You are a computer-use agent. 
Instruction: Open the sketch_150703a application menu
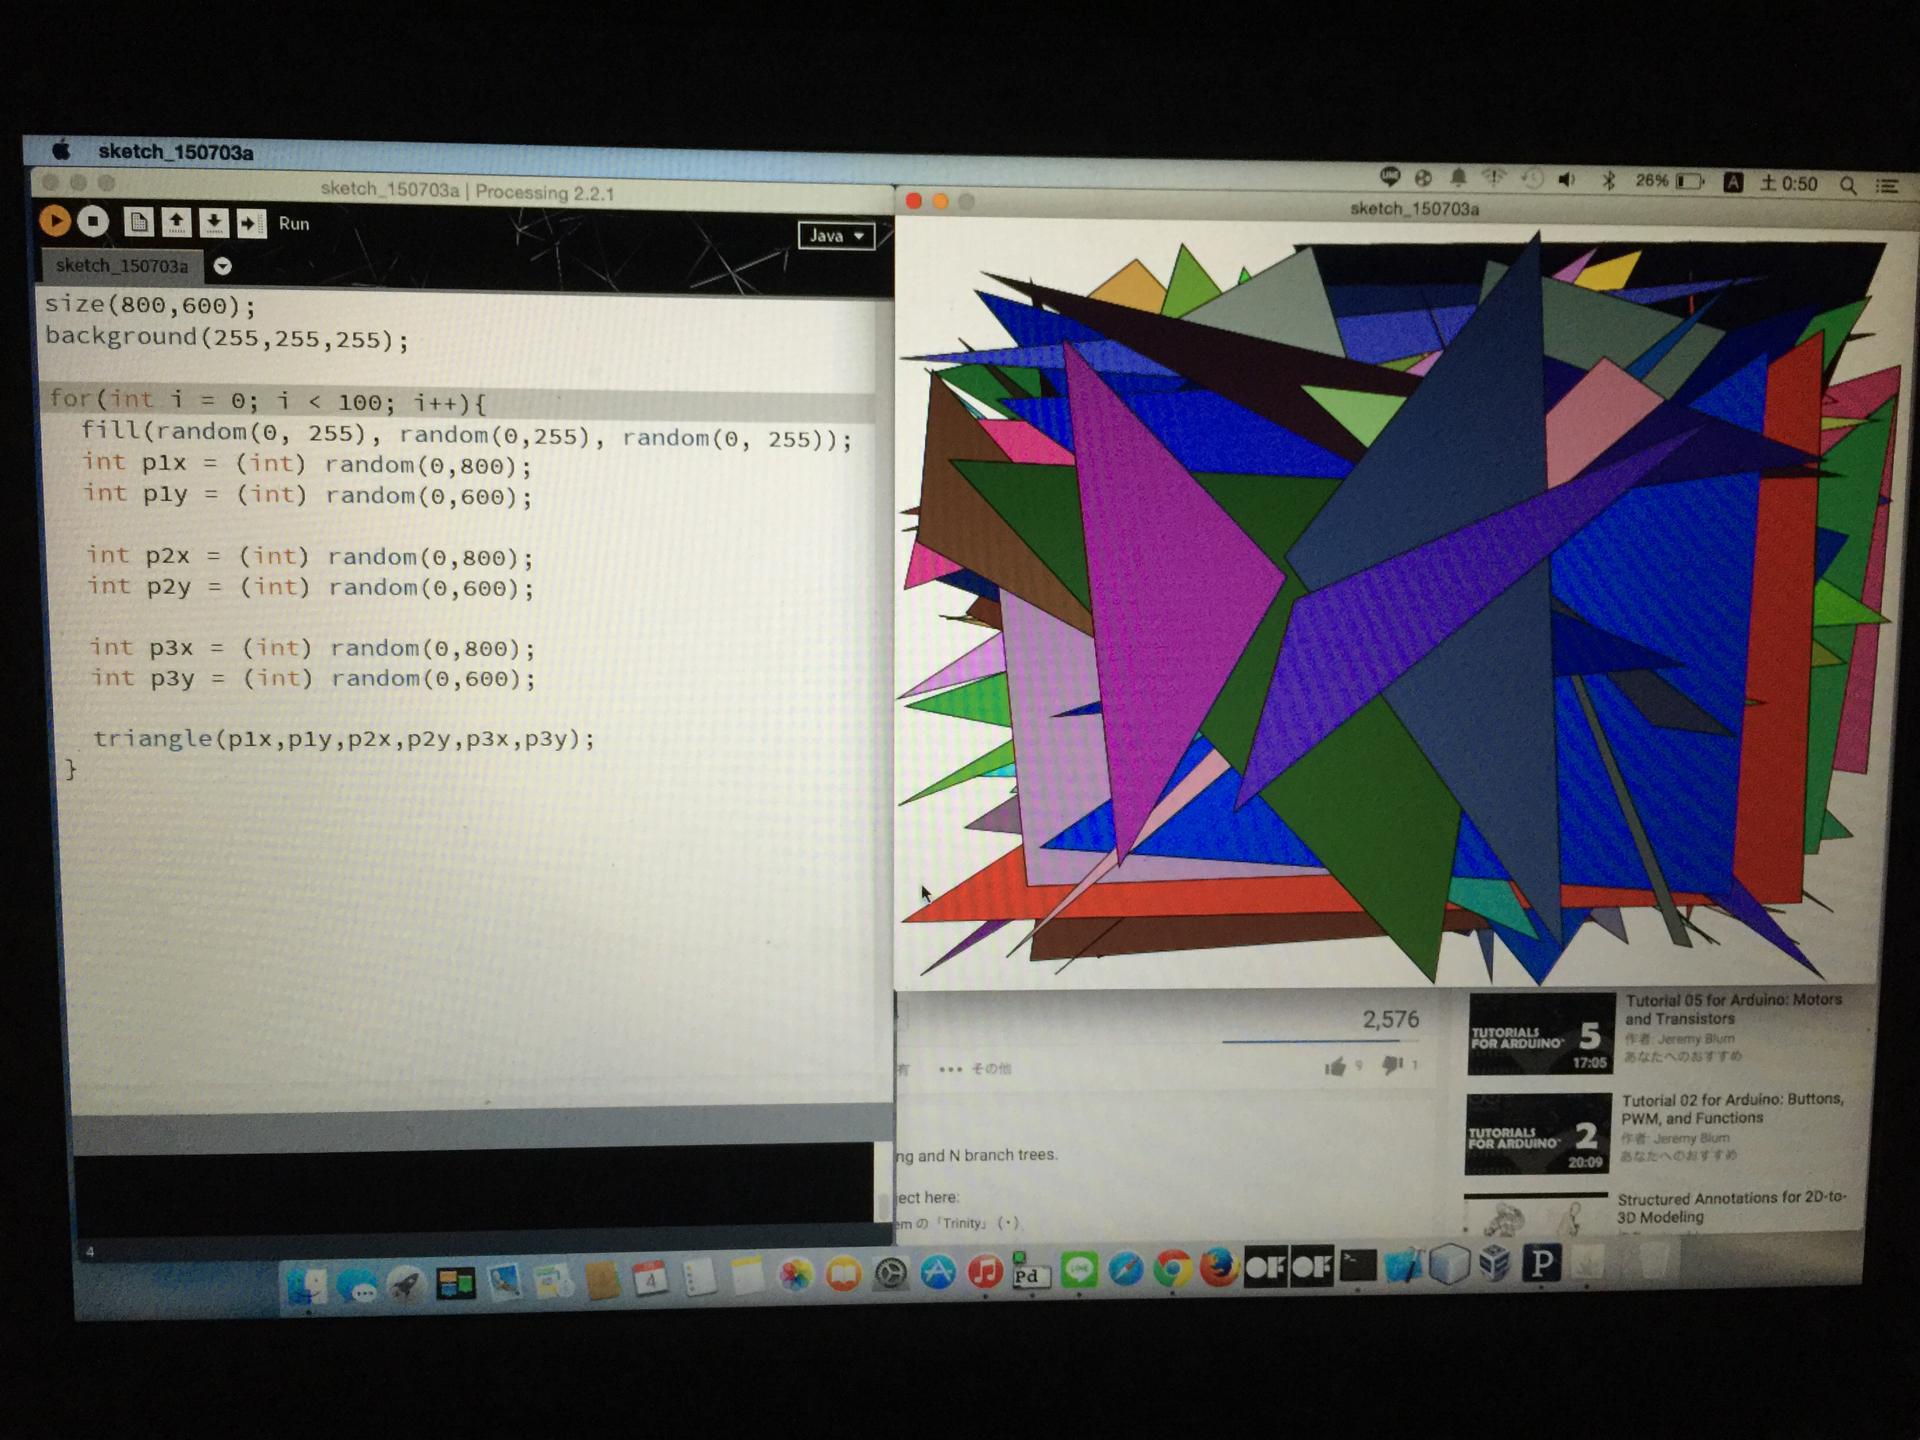[175, 152]
